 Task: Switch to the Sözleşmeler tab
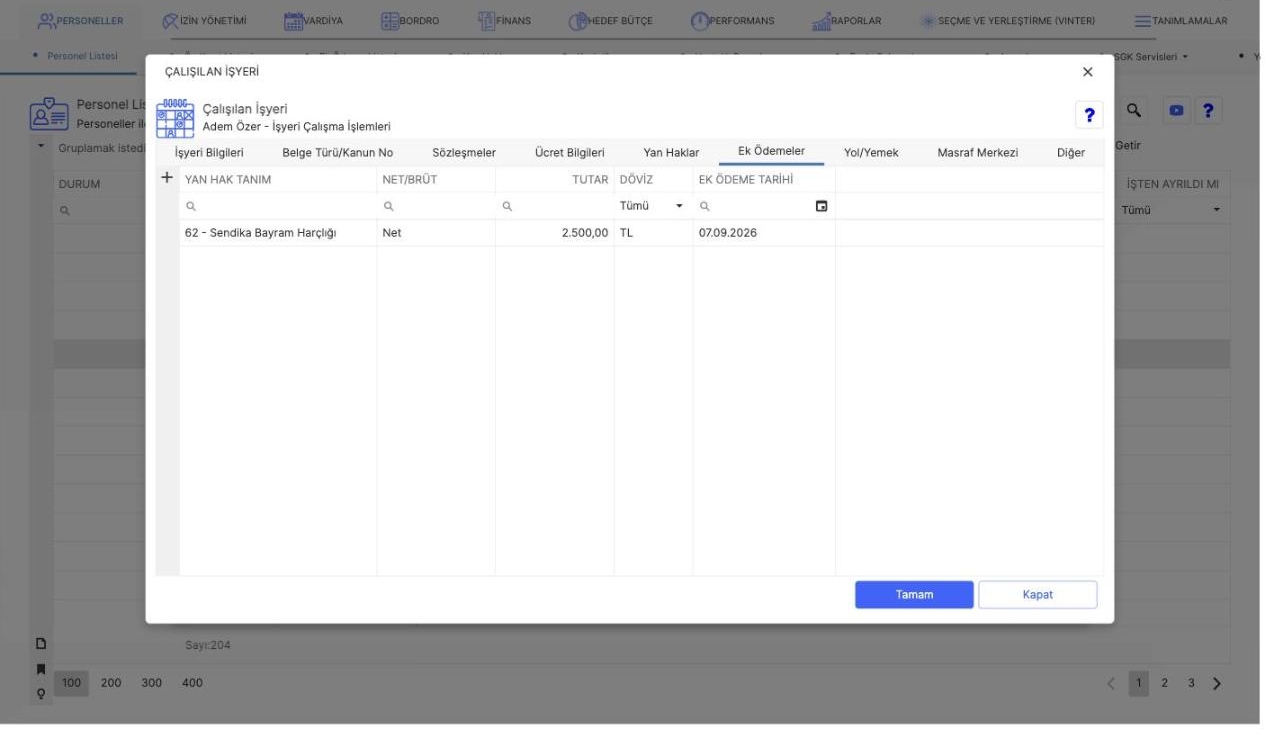tap(464, 153)
